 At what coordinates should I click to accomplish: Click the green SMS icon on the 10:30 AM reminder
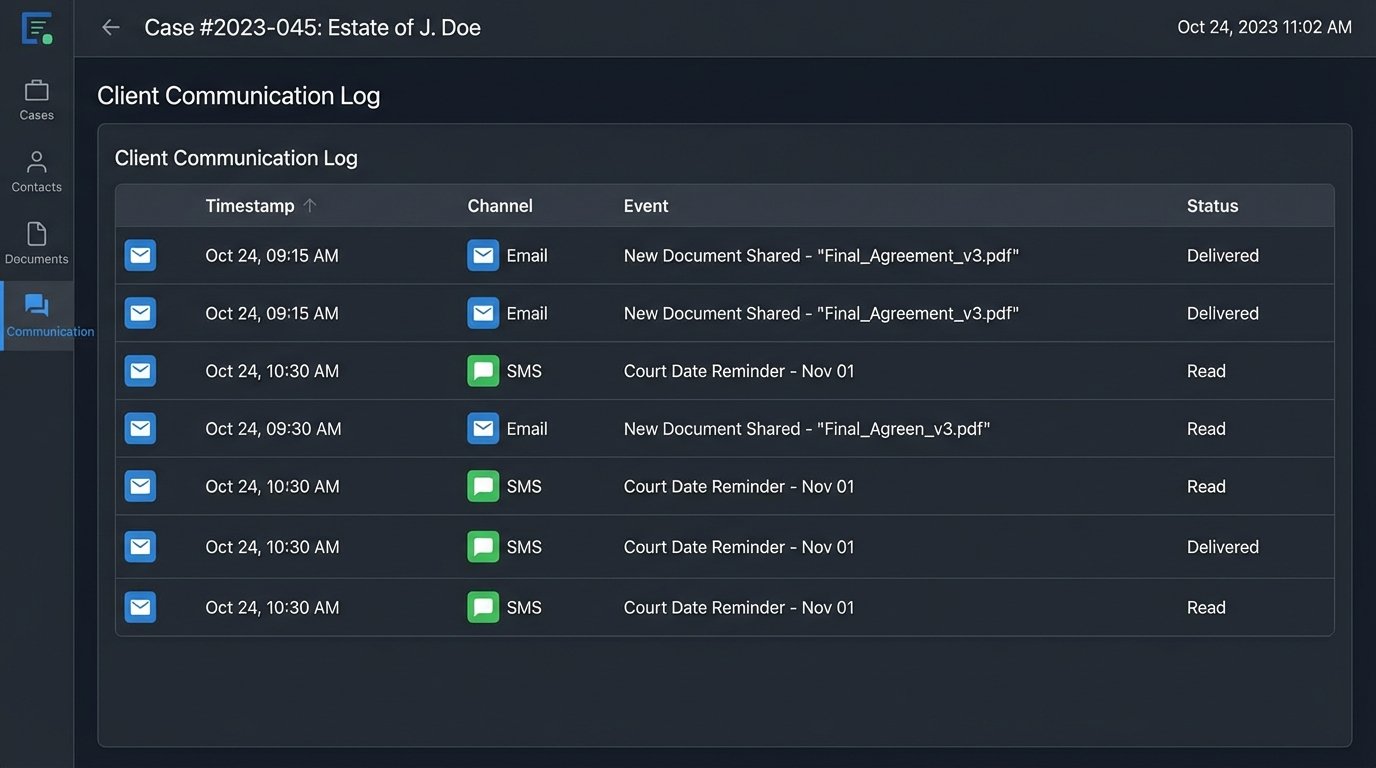tap(483, 370)
